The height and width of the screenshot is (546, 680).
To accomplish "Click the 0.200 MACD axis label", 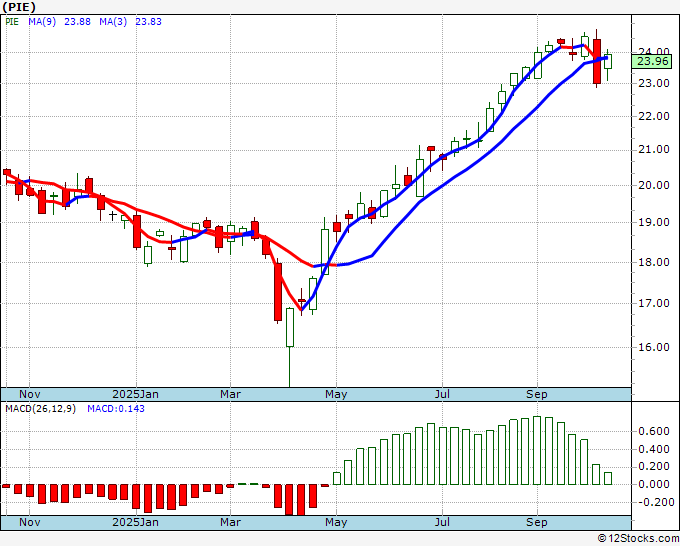I will click(653, 467).
